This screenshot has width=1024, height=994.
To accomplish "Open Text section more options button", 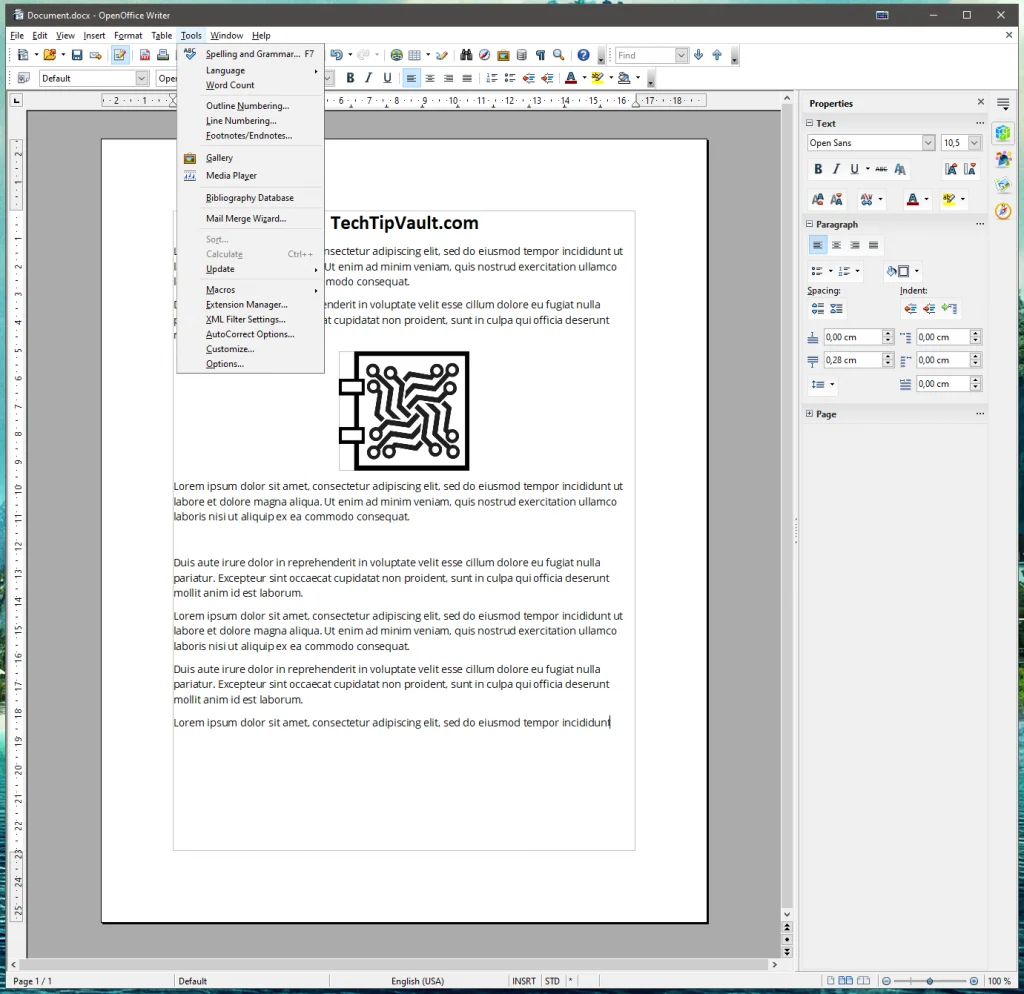I will coord(980,123).
